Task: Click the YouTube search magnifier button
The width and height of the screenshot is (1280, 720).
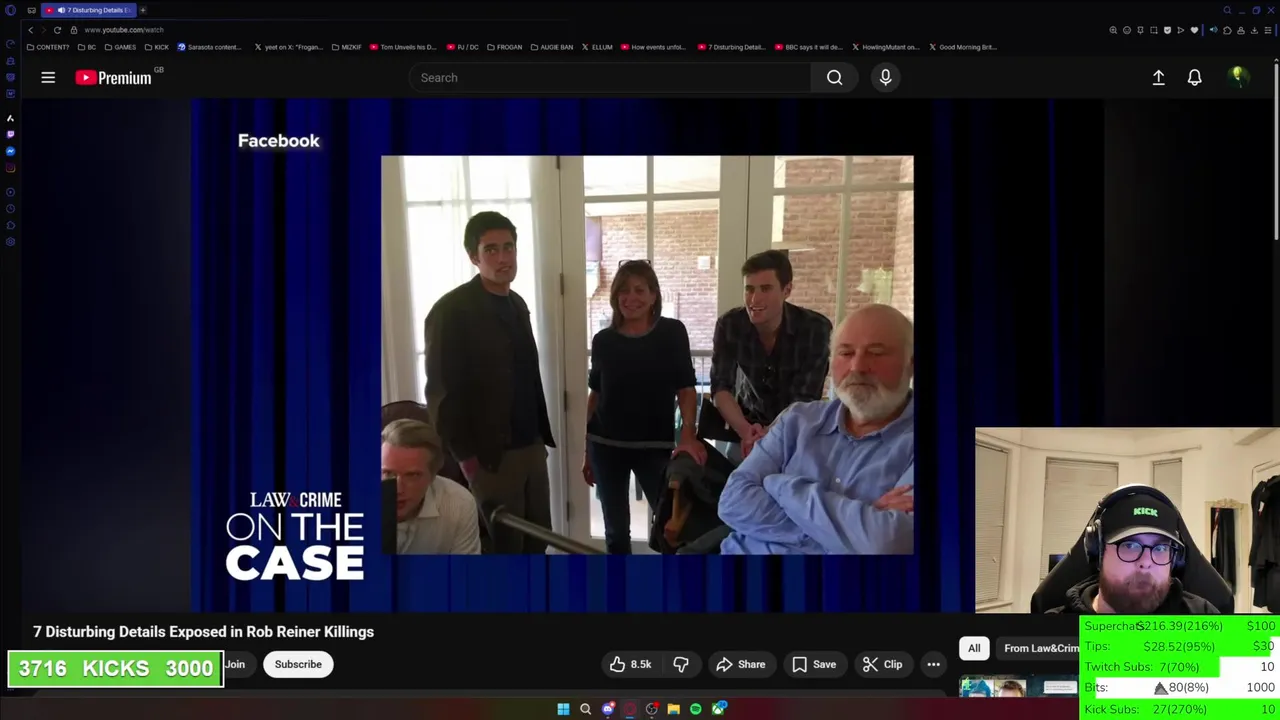Action: [834, 77]
